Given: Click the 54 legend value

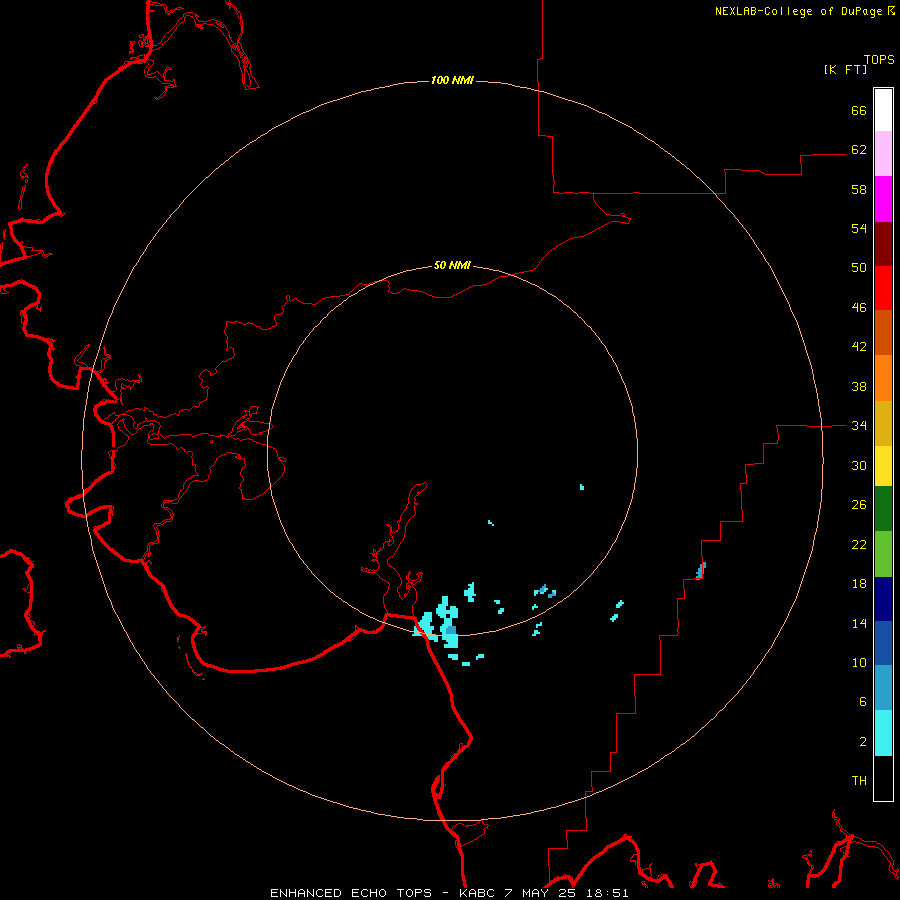Looking at the screenshot, I should tap(859, 228).
